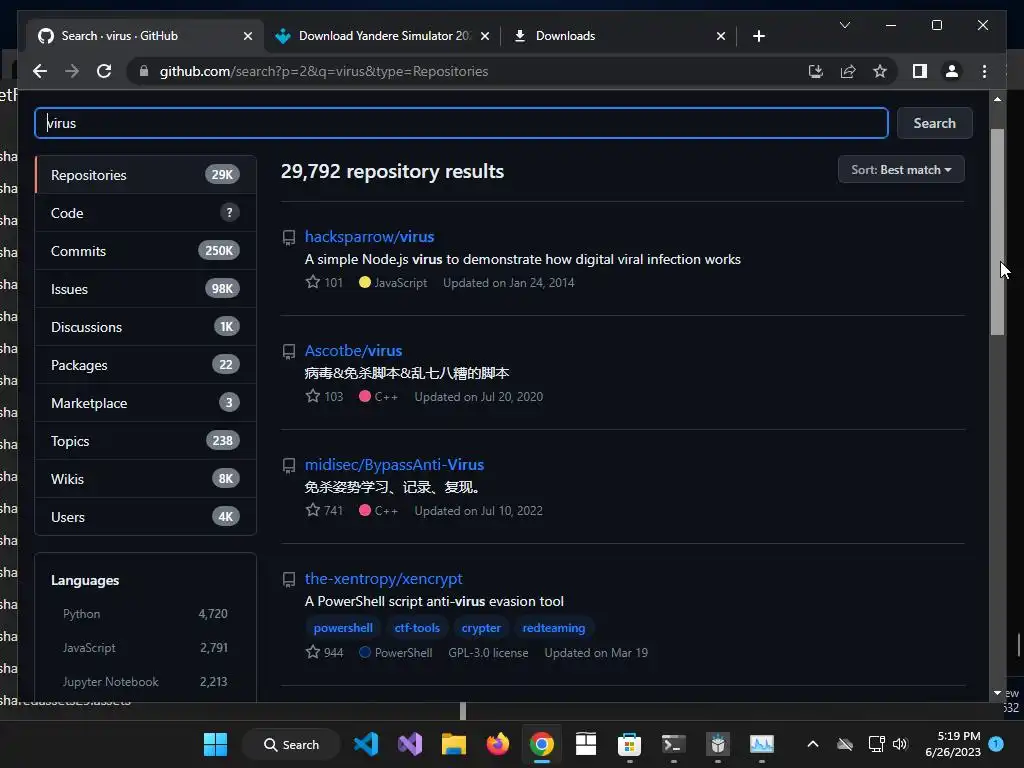Open the Terminal app in taskbar

pyautogui.click(x=673, y=744)
